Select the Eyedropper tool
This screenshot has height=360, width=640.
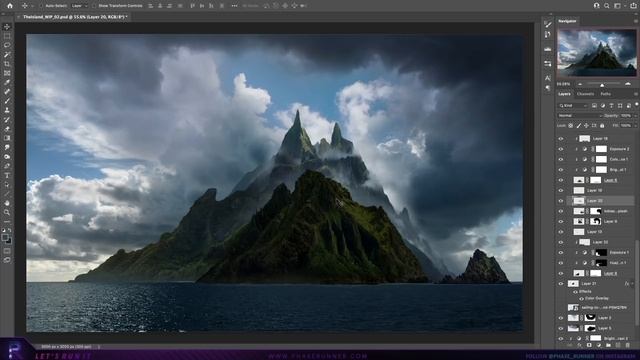7,82
